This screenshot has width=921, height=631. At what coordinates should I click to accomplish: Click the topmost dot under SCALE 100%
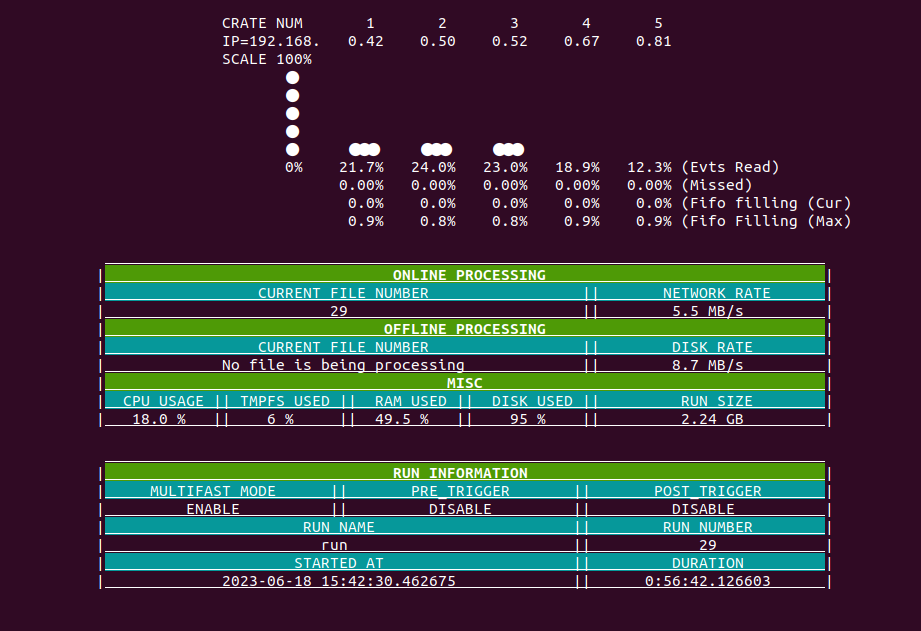coord(292,77)
